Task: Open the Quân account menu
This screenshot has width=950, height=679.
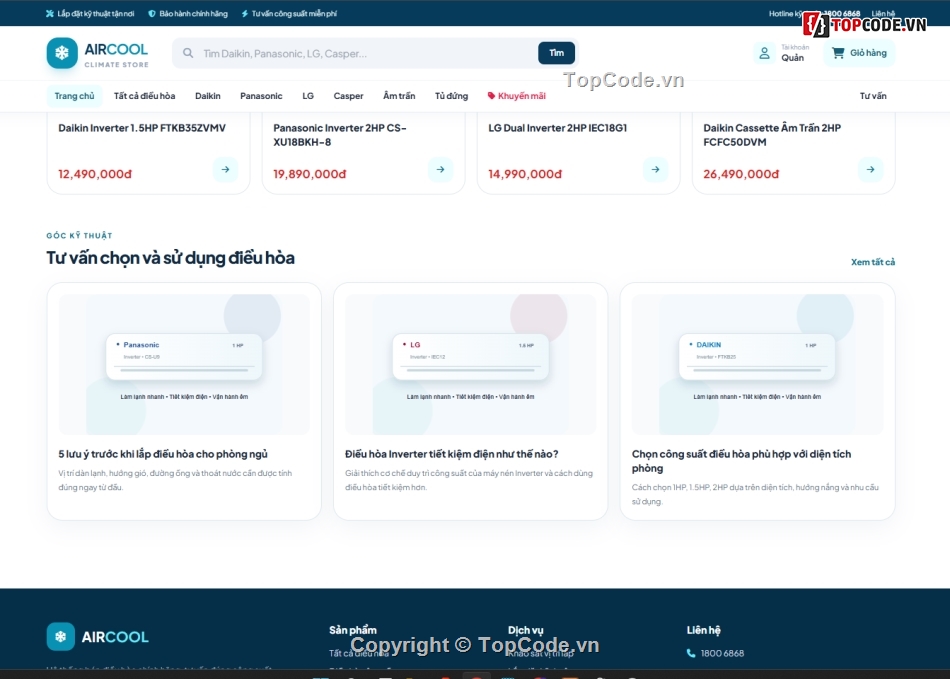Action: pyautogui.click(x=782, y=53)
